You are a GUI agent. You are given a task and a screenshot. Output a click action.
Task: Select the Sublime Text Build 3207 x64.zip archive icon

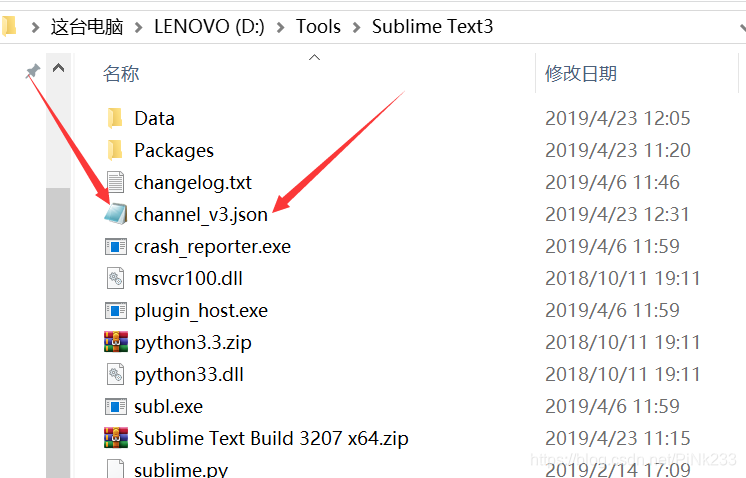coord(116,438)
